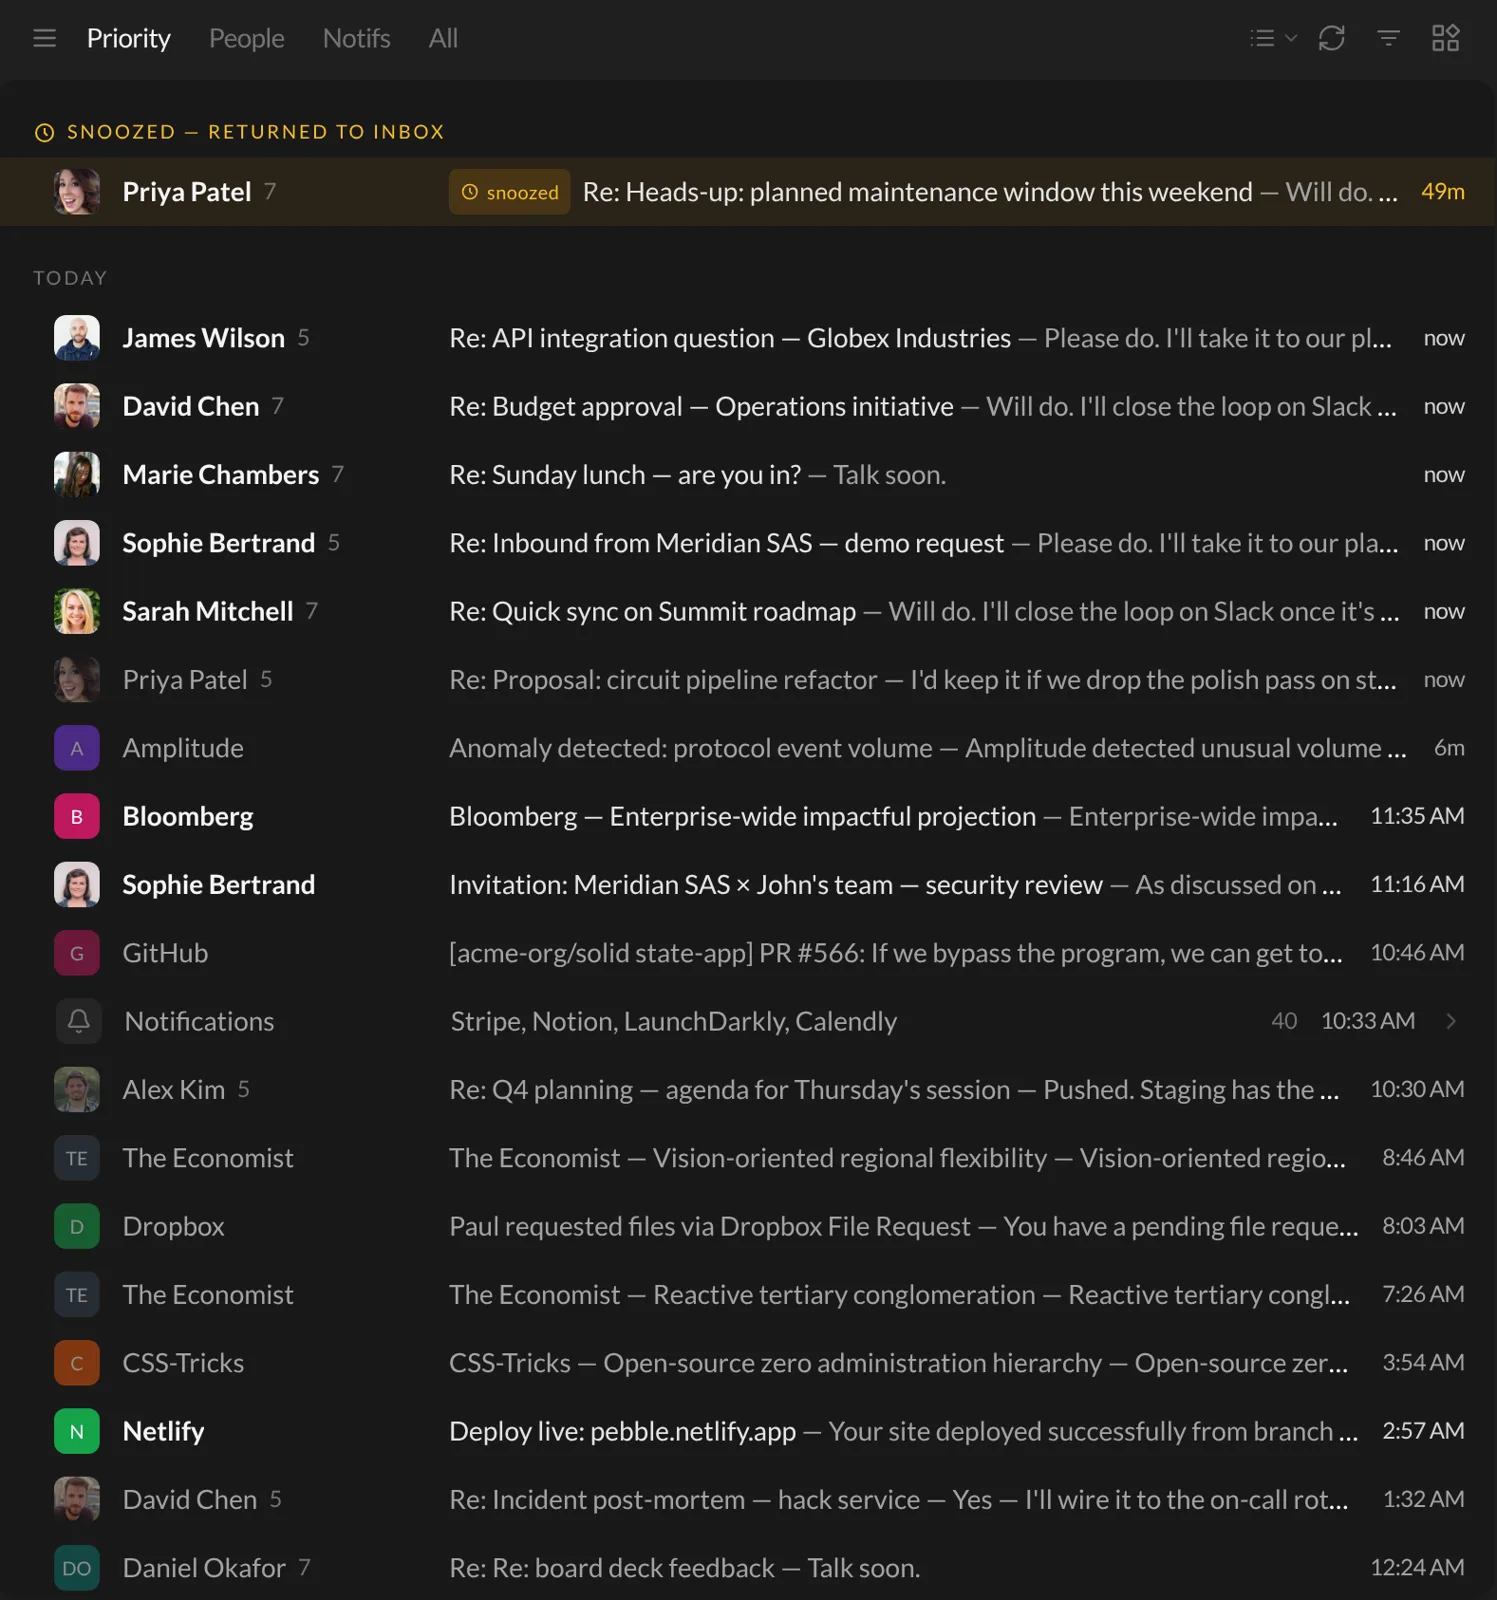Click the Economist avatar for Vision-oriented email
The image size is (1497, 1600).
[77, 1158]
